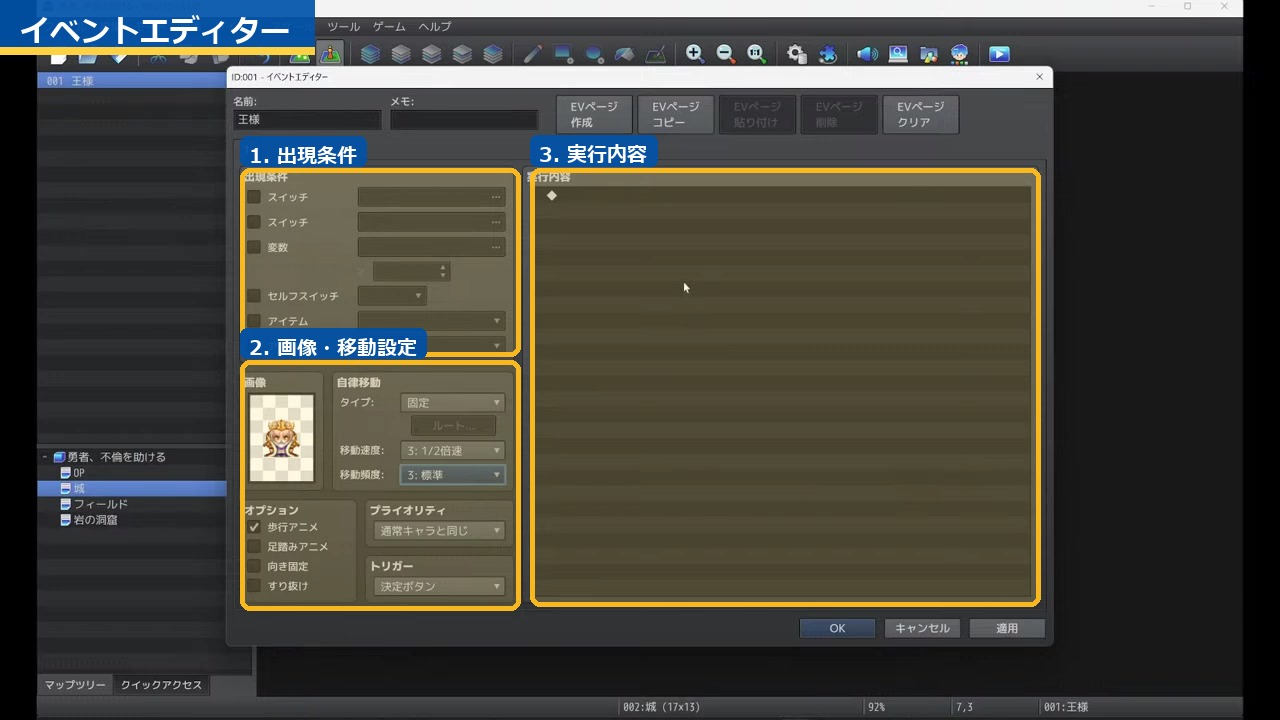Check the 向き固定 option
Screen dimensions: 1280x720
[x=254, y=566]
